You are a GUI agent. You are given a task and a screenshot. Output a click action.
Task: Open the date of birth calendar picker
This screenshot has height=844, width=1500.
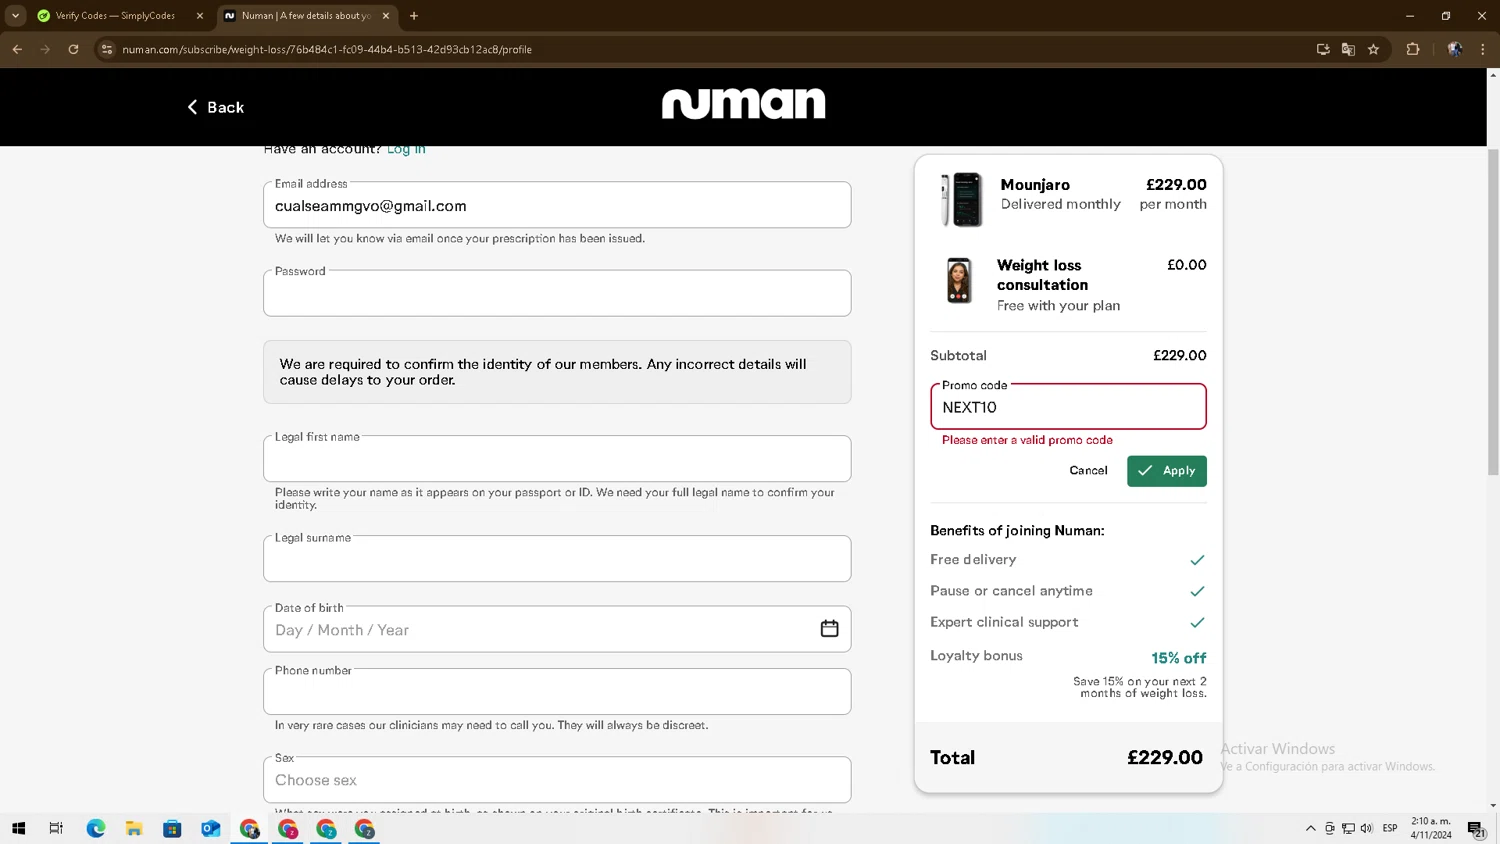tap(829, 629)
